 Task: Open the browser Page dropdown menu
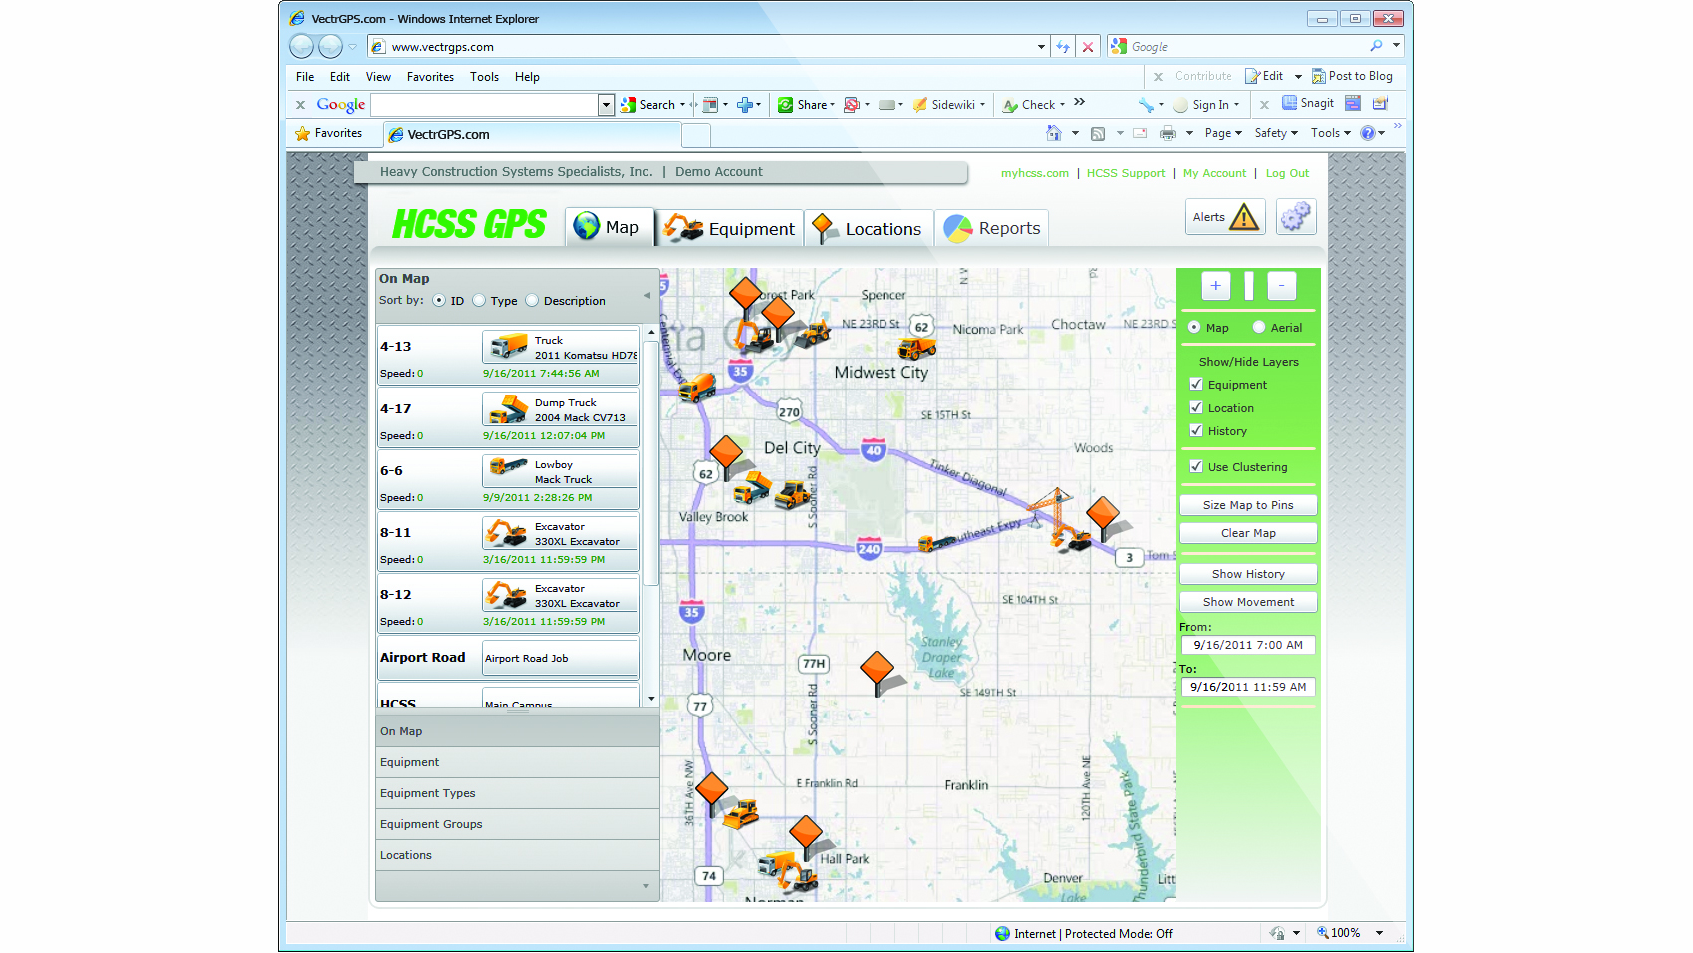1223,133
